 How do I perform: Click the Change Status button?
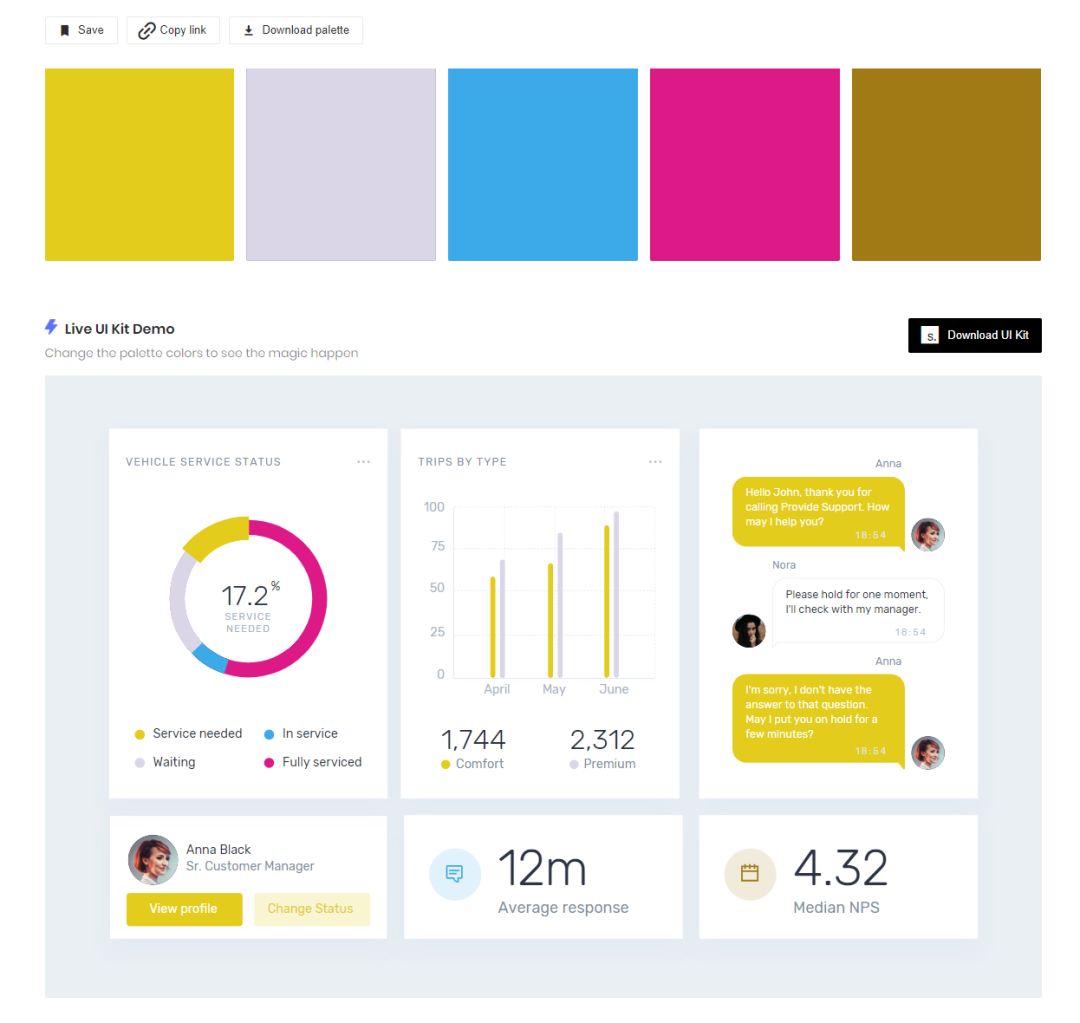[x=311, y=909]
